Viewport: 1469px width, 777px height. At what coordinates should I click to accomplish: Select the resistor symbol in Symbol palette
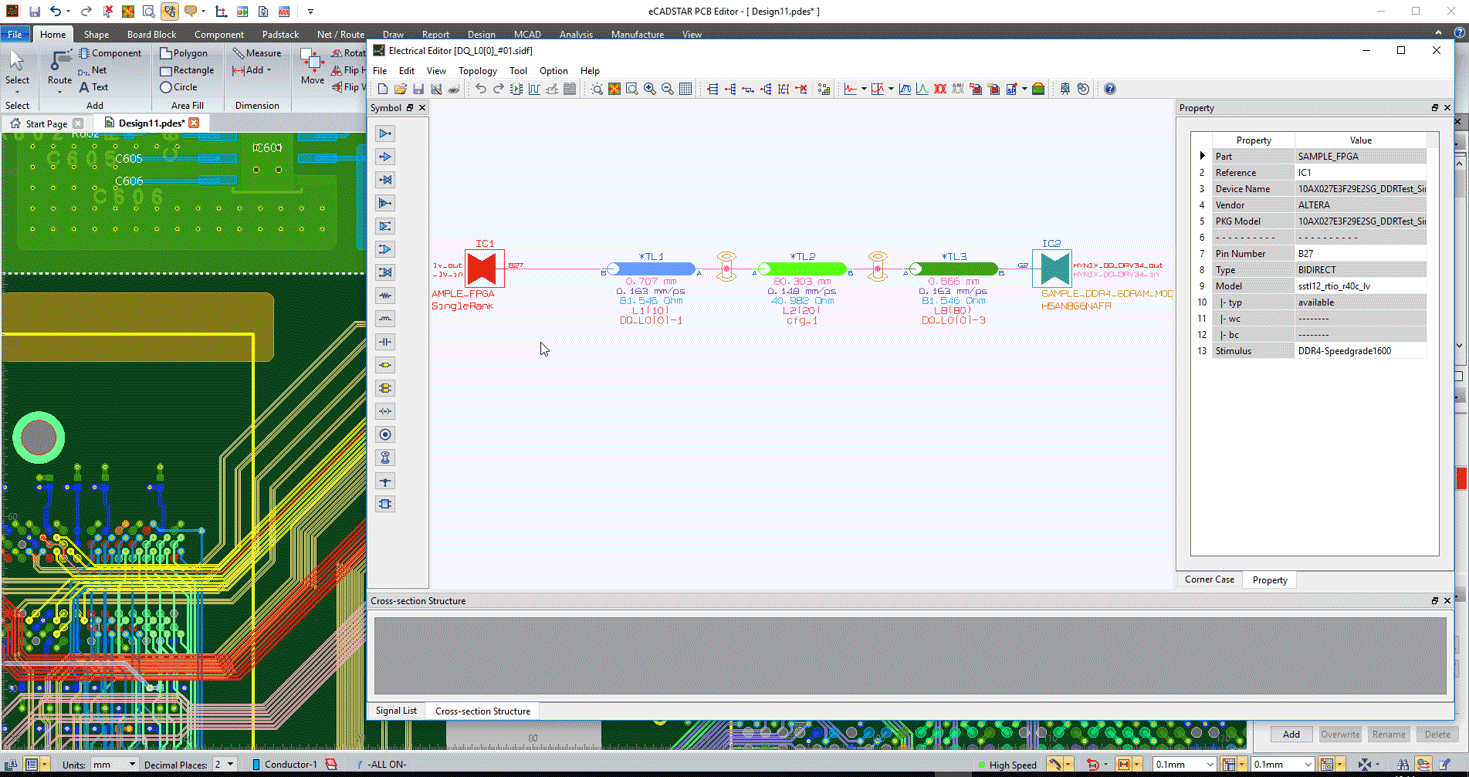(x=385, y=296)
